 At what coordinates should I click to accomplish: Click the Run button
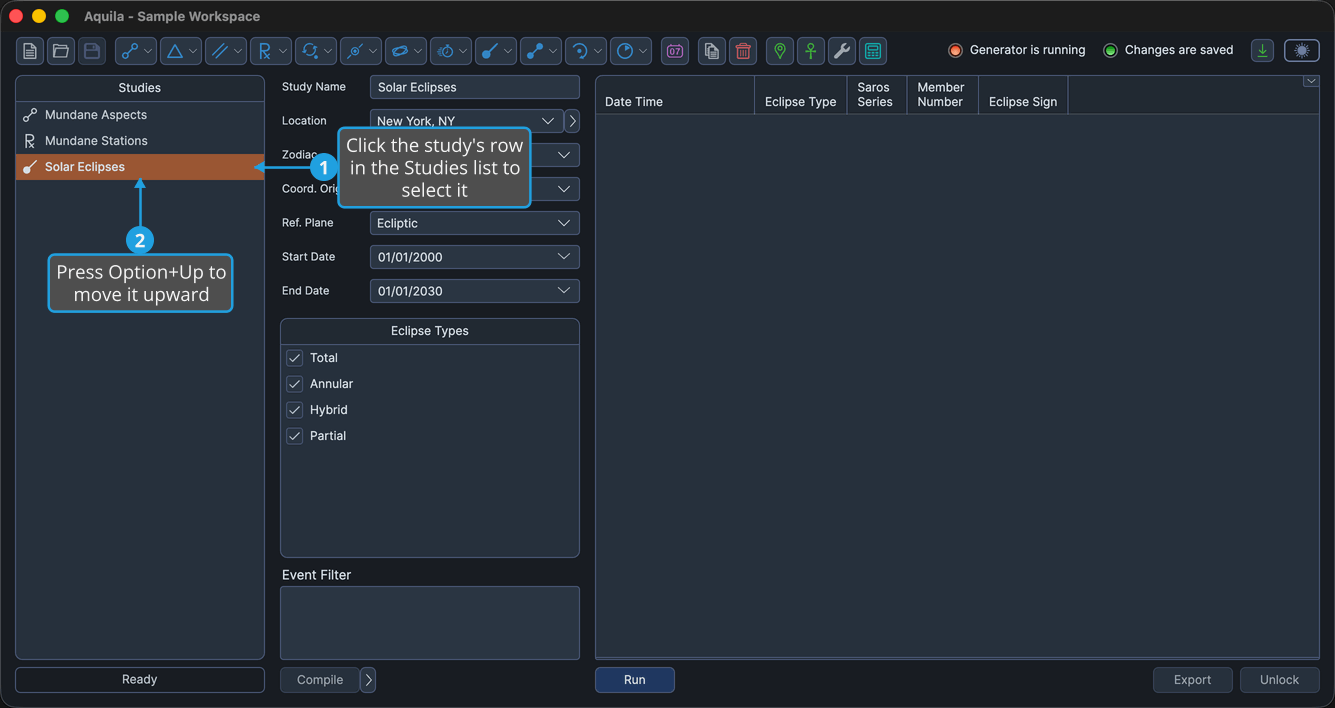coord(635,680)
